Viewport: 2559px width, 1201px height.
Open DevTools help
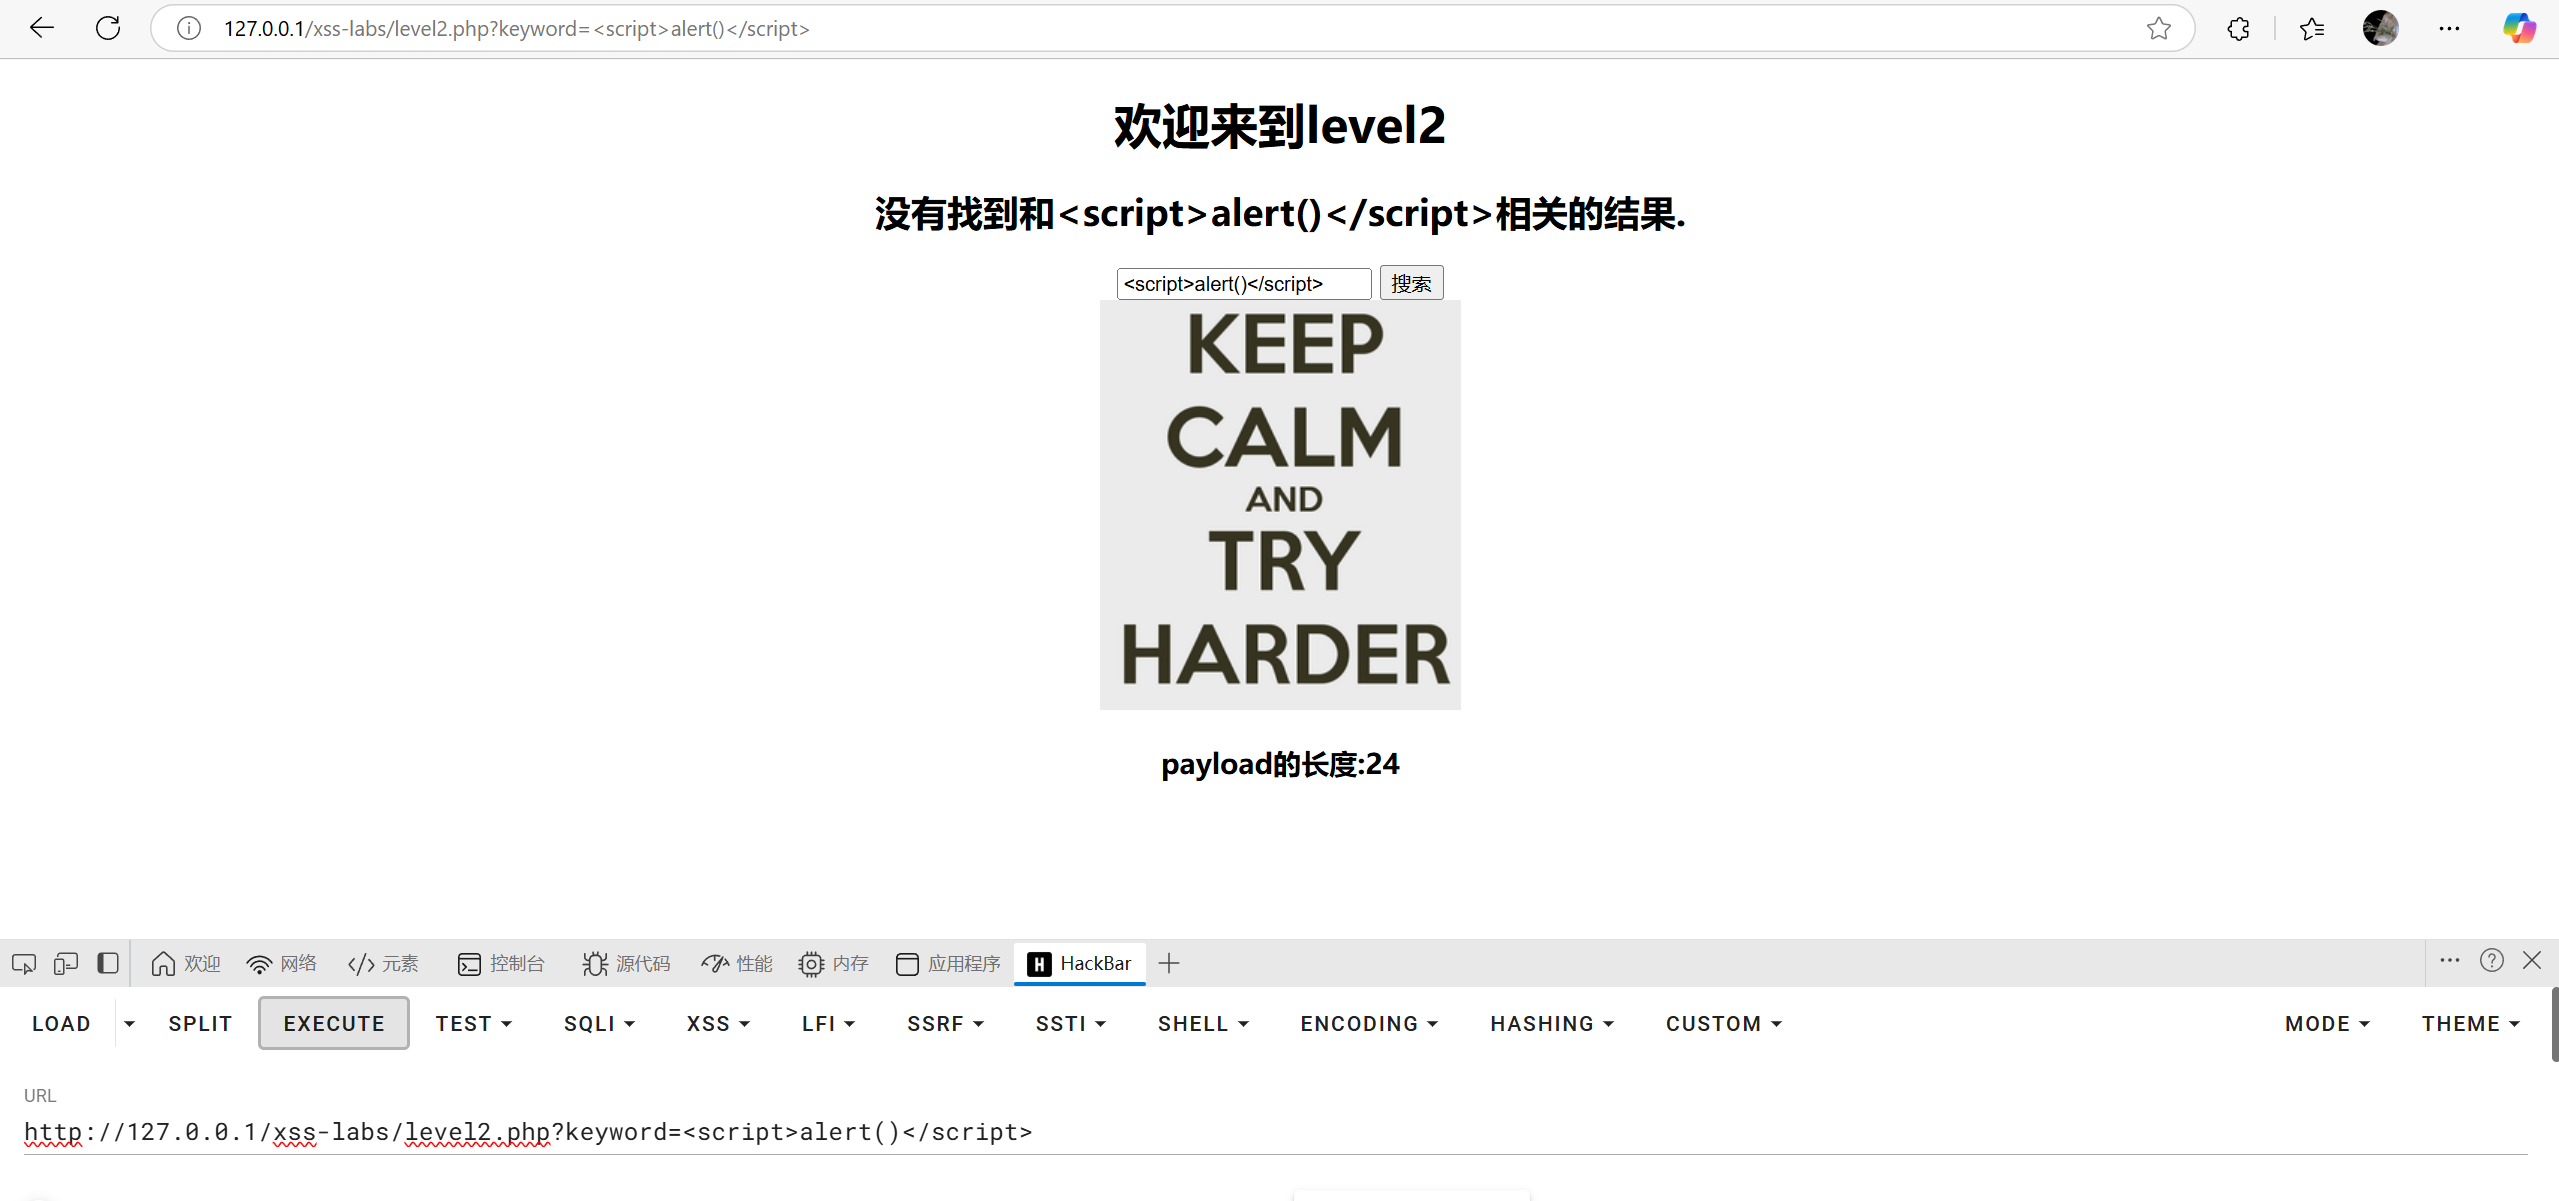(2492, 960)
